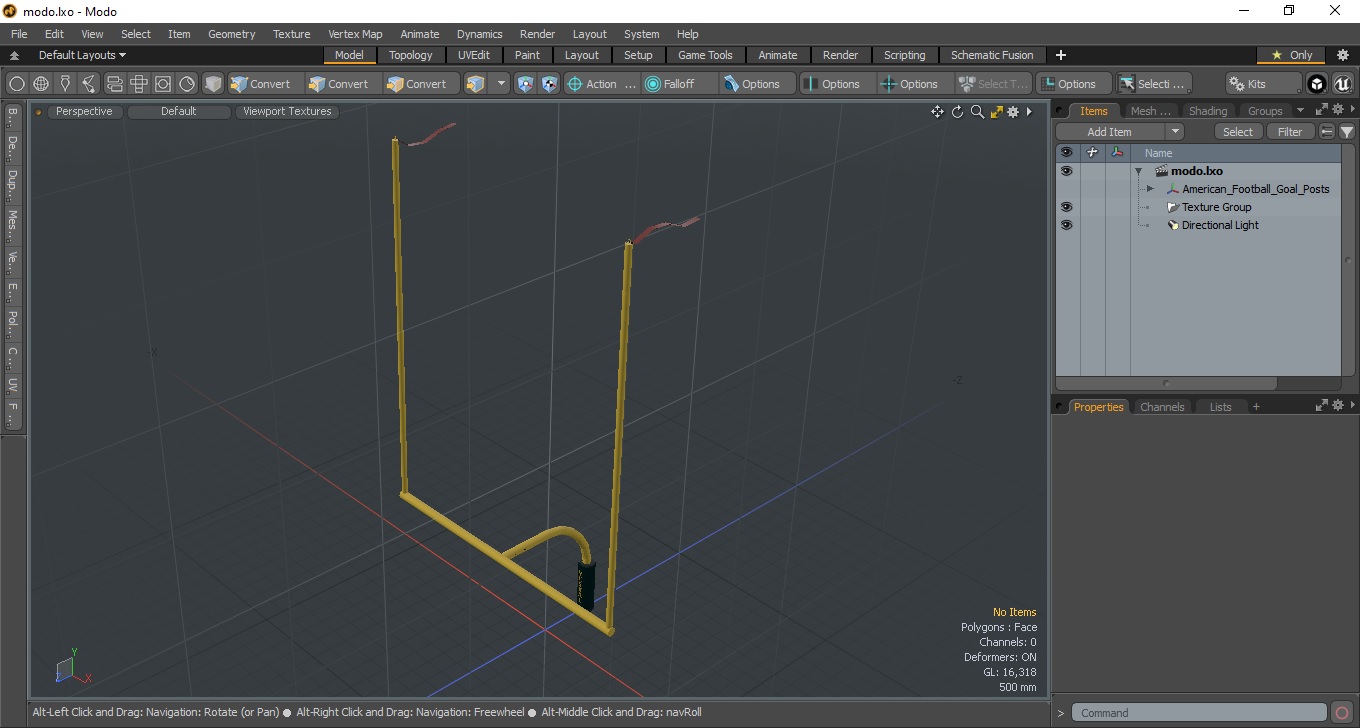Click the gray solid cube icon
The image size is (1360, 728).
(213, 84)
